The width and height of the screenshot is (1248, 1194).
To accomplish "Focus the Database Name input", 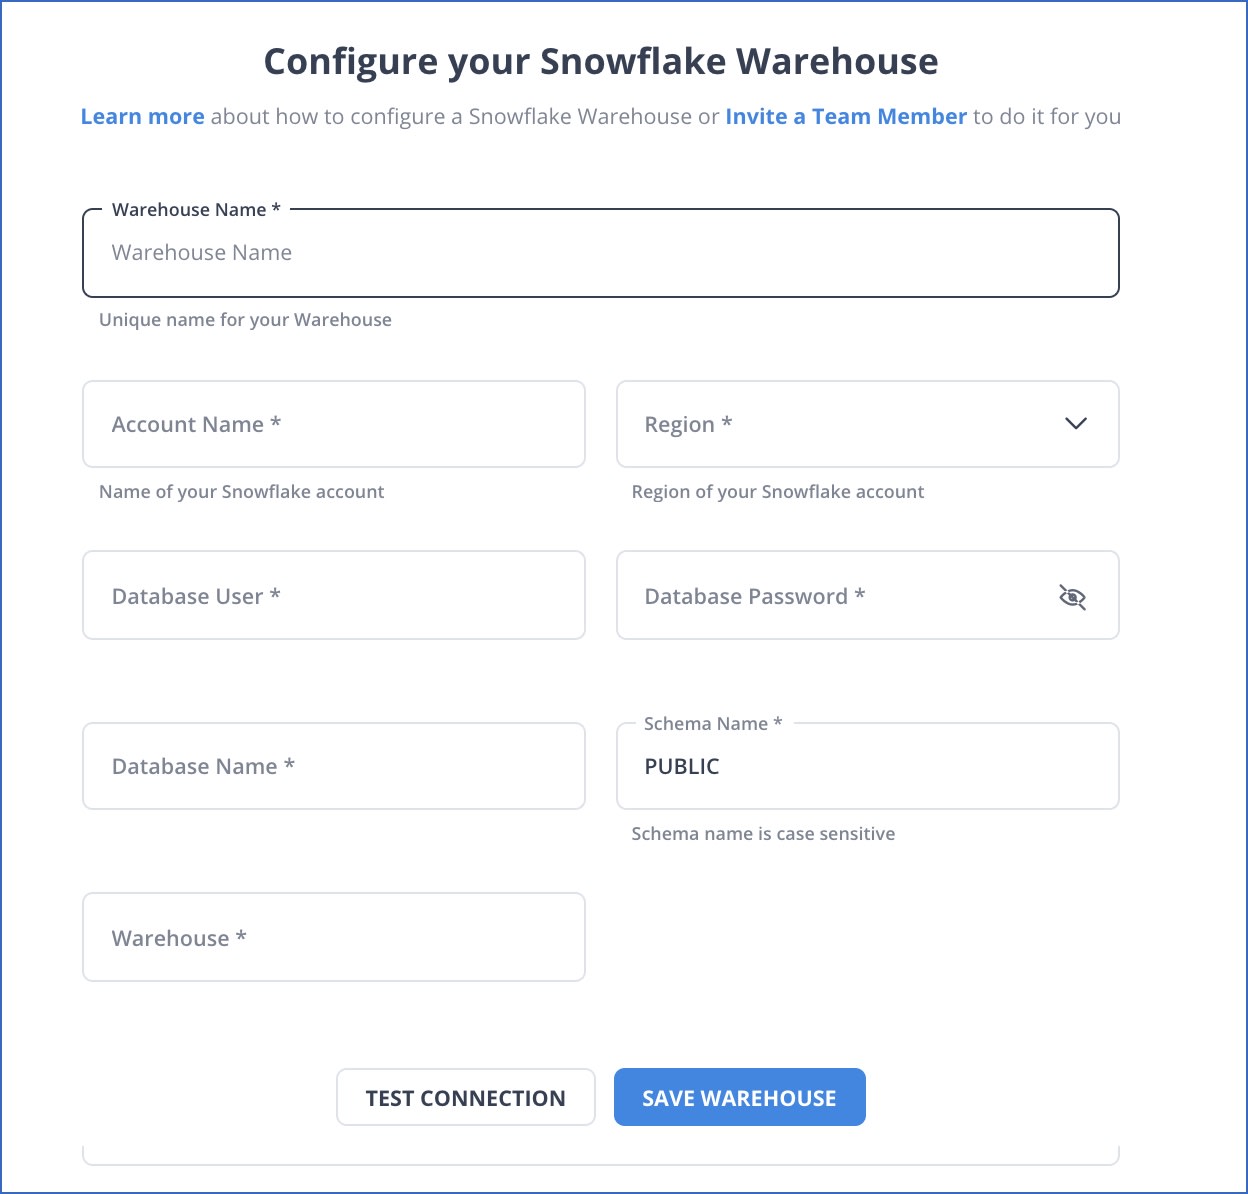I will coord(334,766).
